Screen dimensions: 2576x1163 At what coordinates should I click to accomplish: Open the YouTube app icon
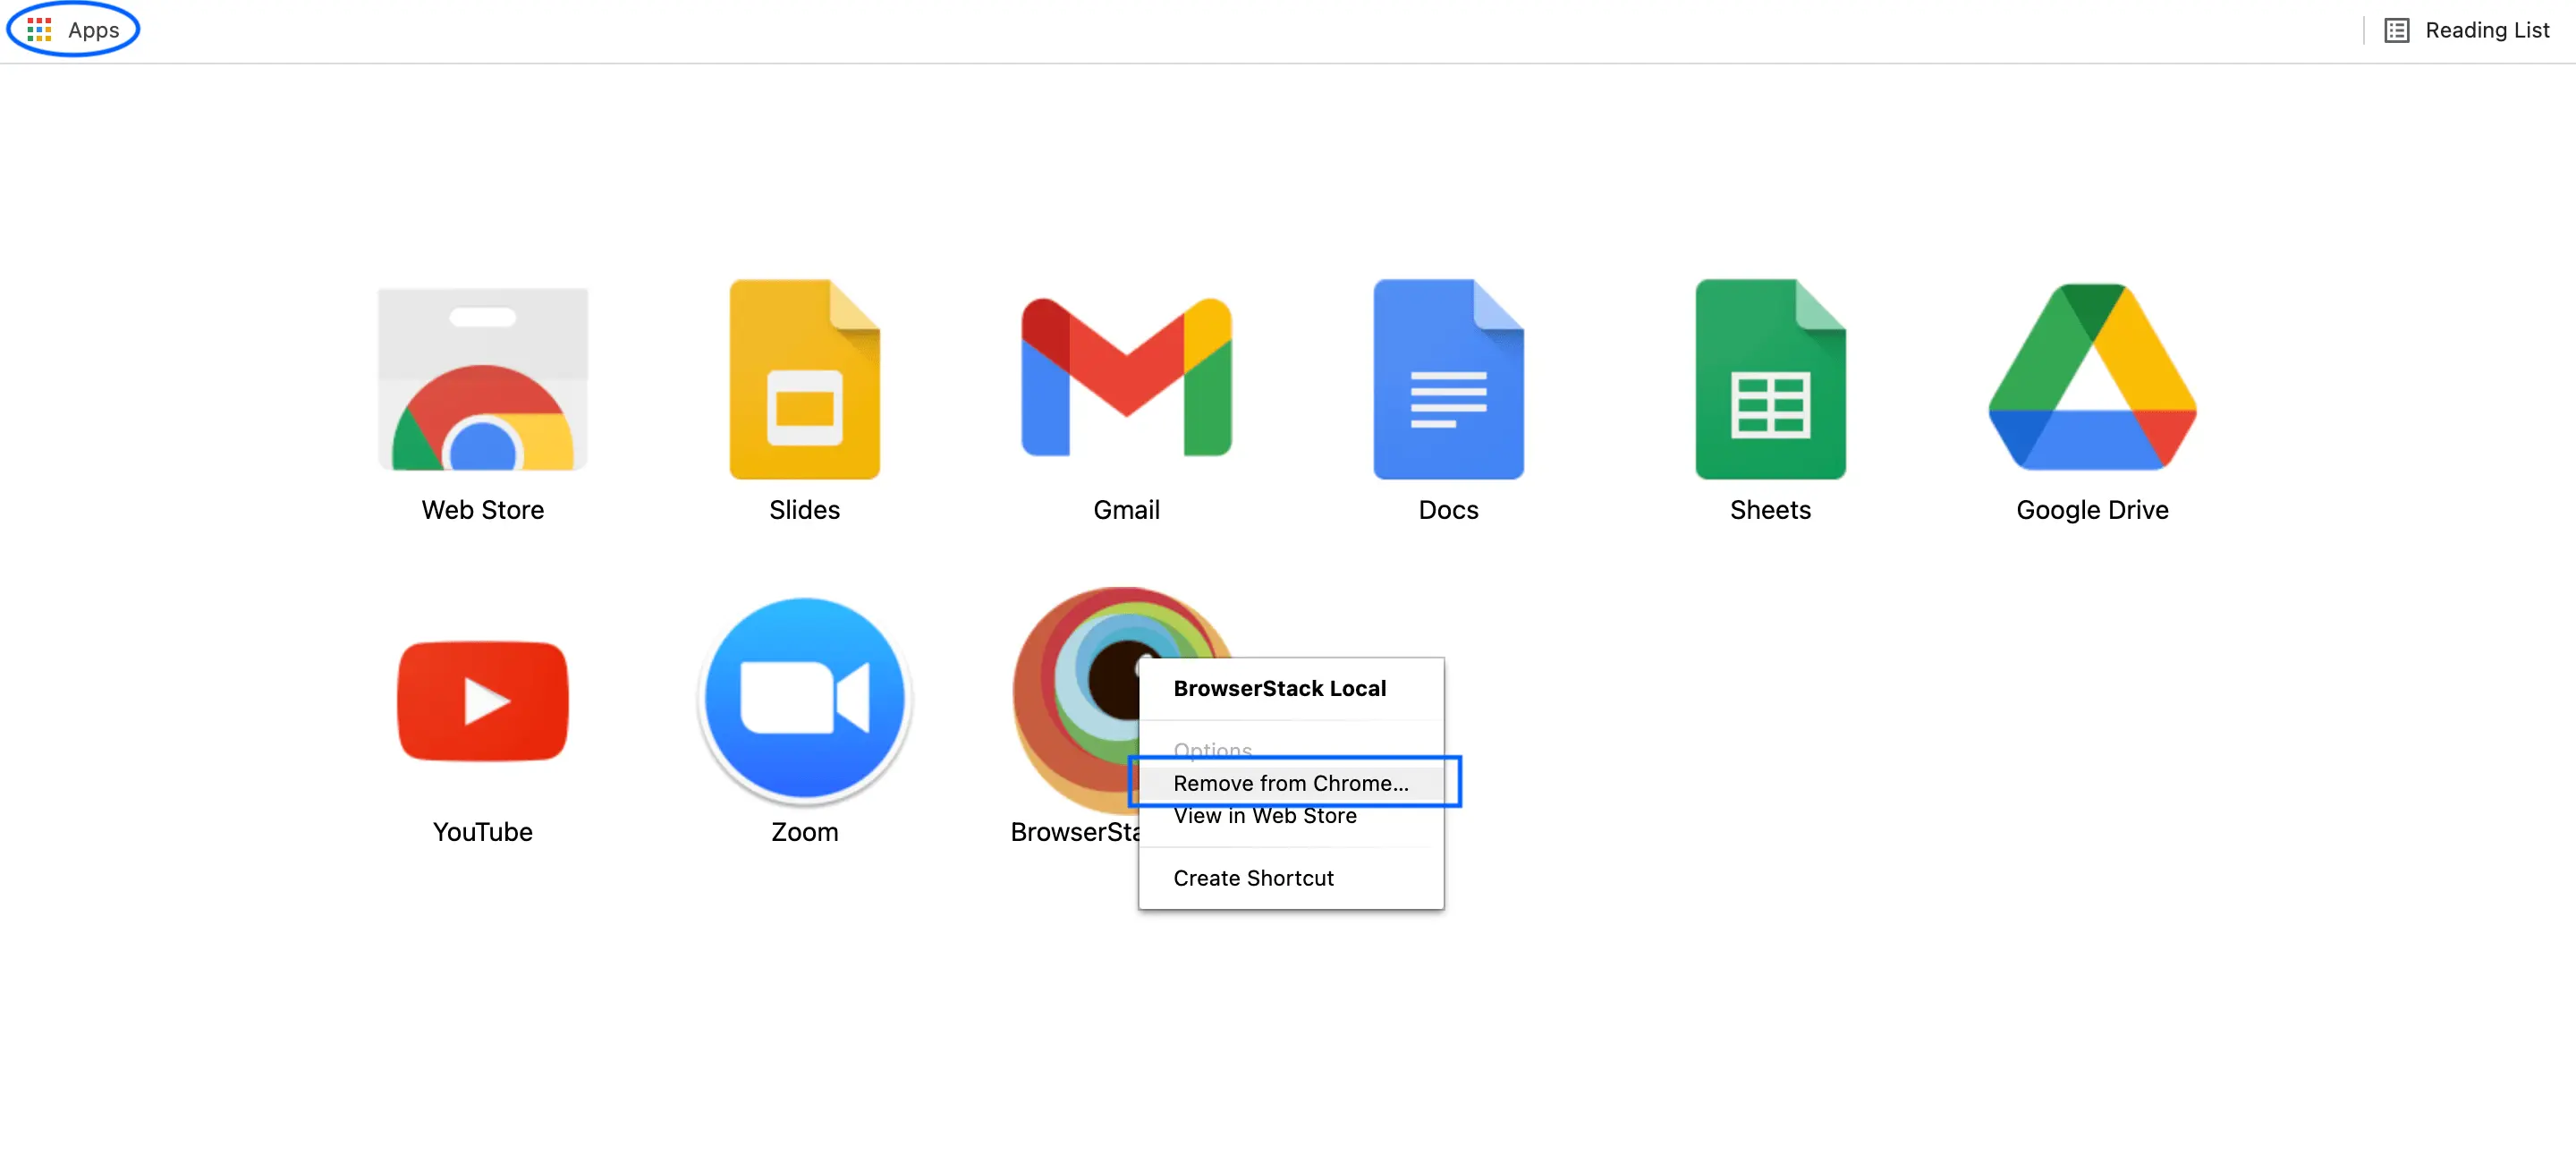tap(482, 700)
